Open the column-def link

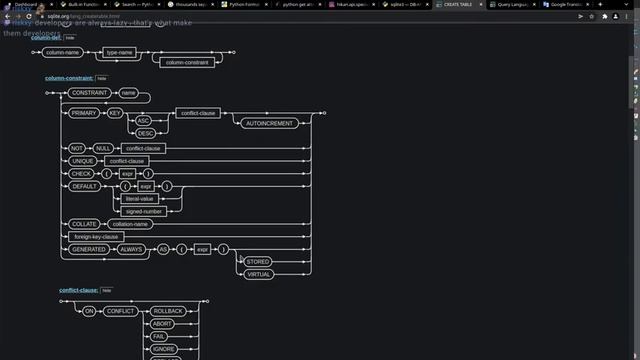coord(46,38)
